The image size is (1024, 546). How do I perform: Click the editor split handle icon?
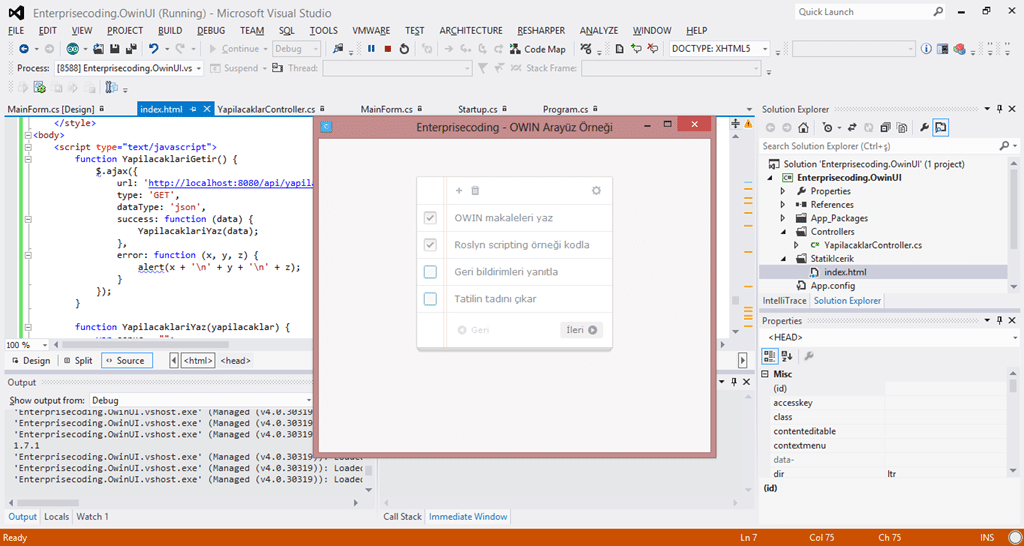click(x=735, y=123)
